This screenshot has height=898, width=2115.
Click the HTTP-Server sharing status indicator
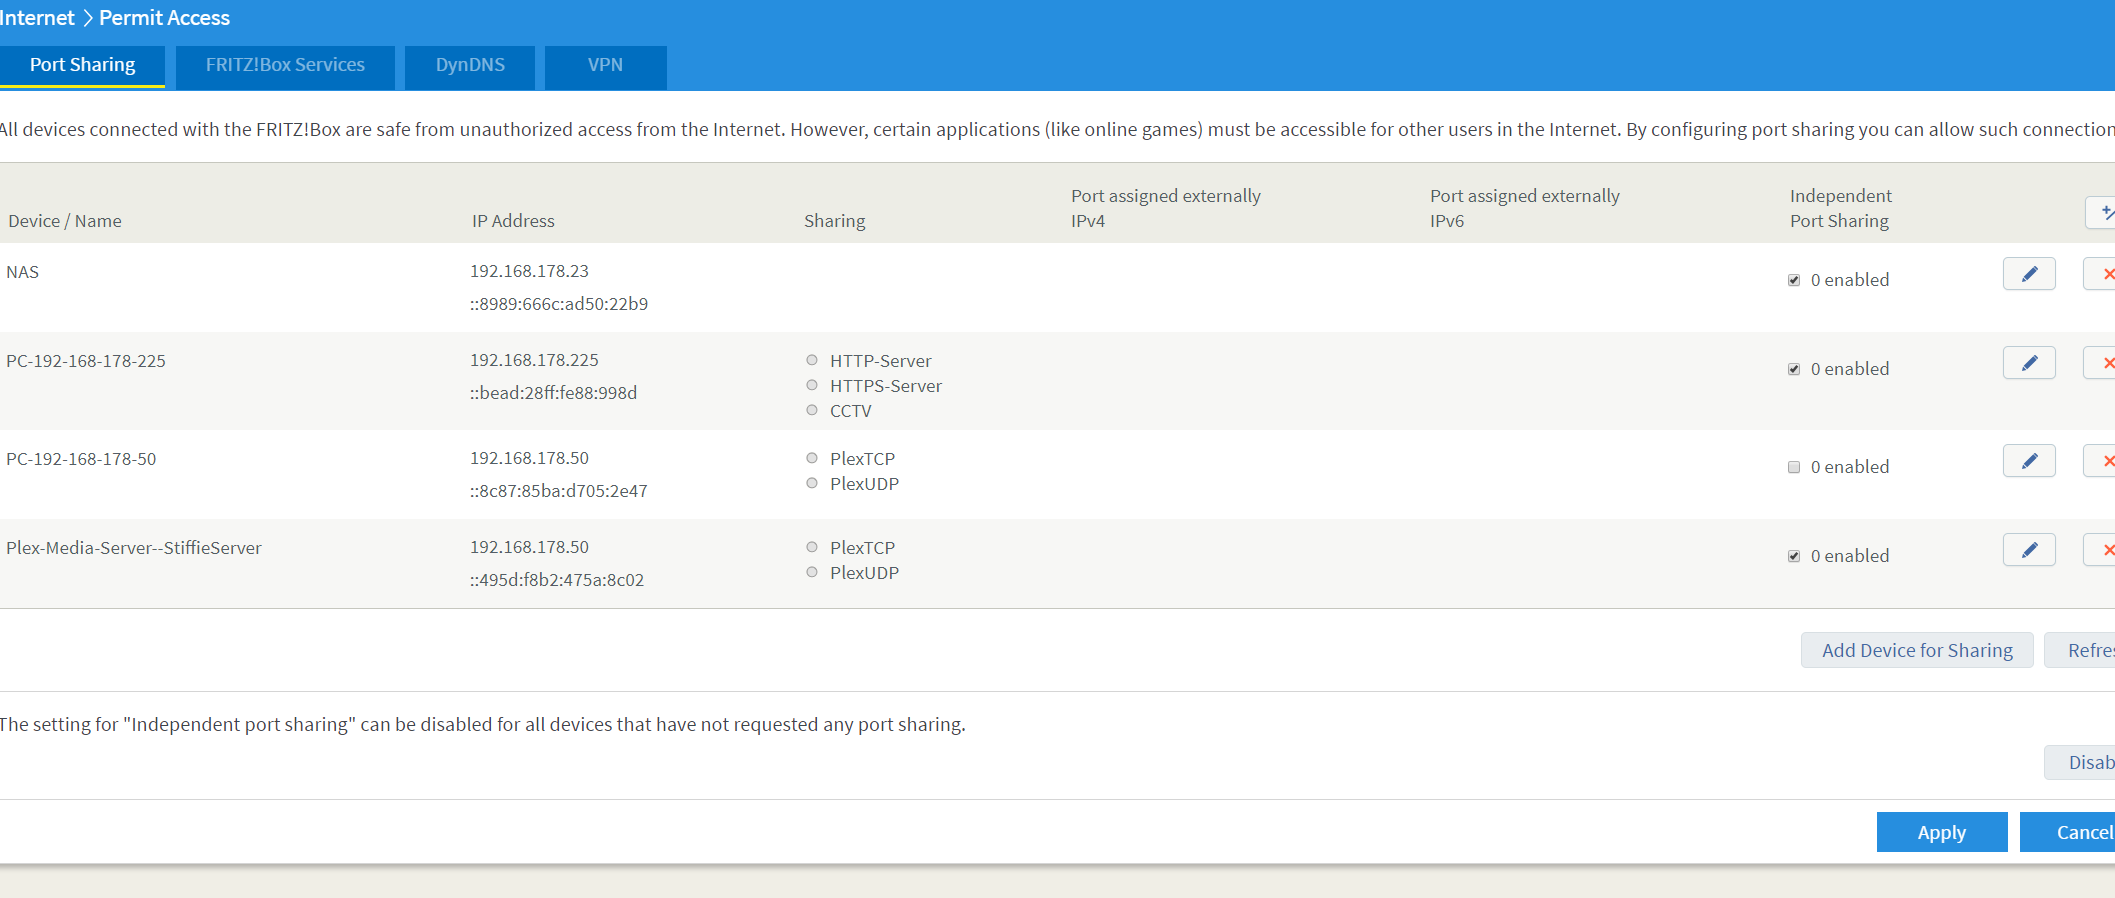pos(812,360)
